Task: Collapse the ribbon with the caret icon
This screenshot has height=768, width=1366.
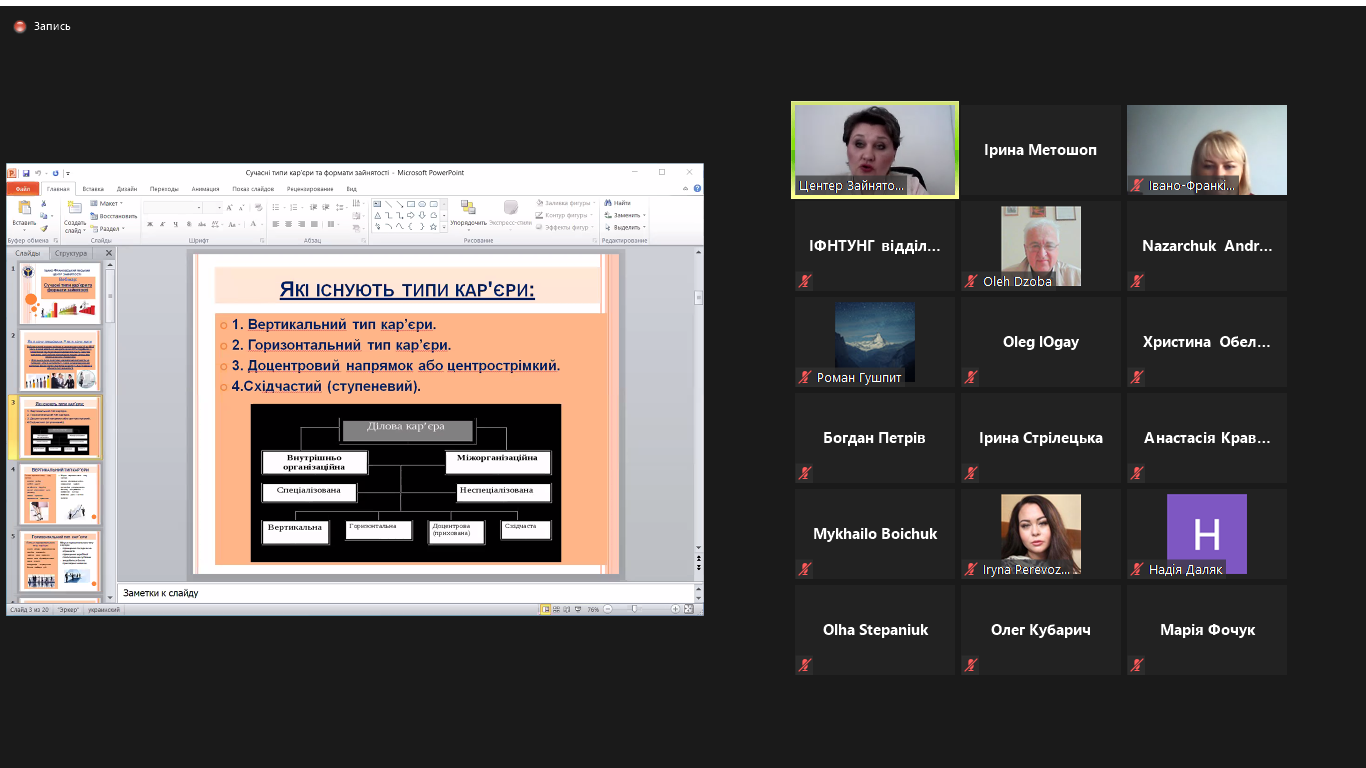Action: pos(685,188)
